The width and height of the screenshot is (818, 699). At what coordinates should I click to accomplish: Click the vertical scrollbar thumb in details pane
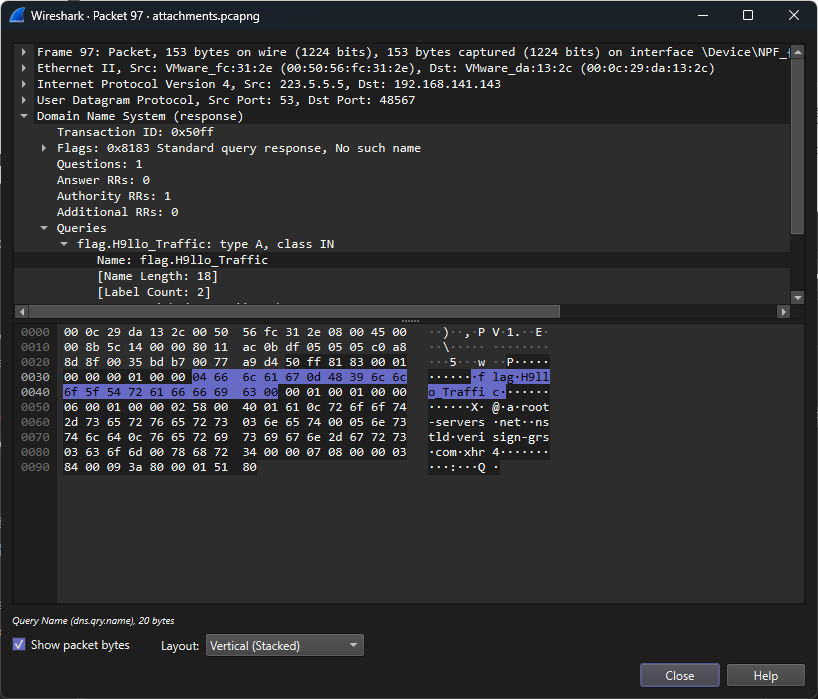click(x=798, y=146)
